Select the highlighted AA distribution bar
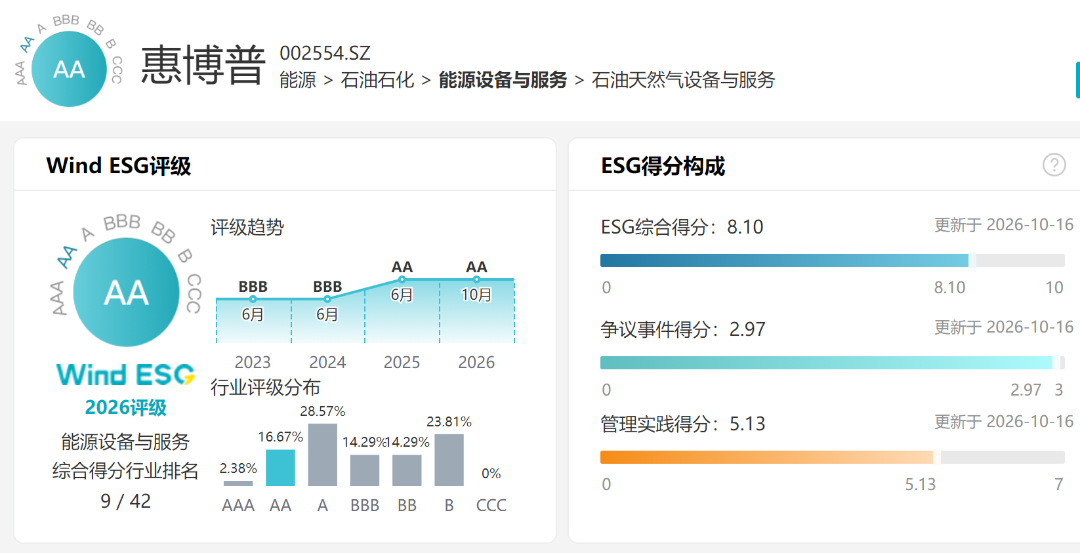Viewport: 1080px width, 553px height. point(280,468)
